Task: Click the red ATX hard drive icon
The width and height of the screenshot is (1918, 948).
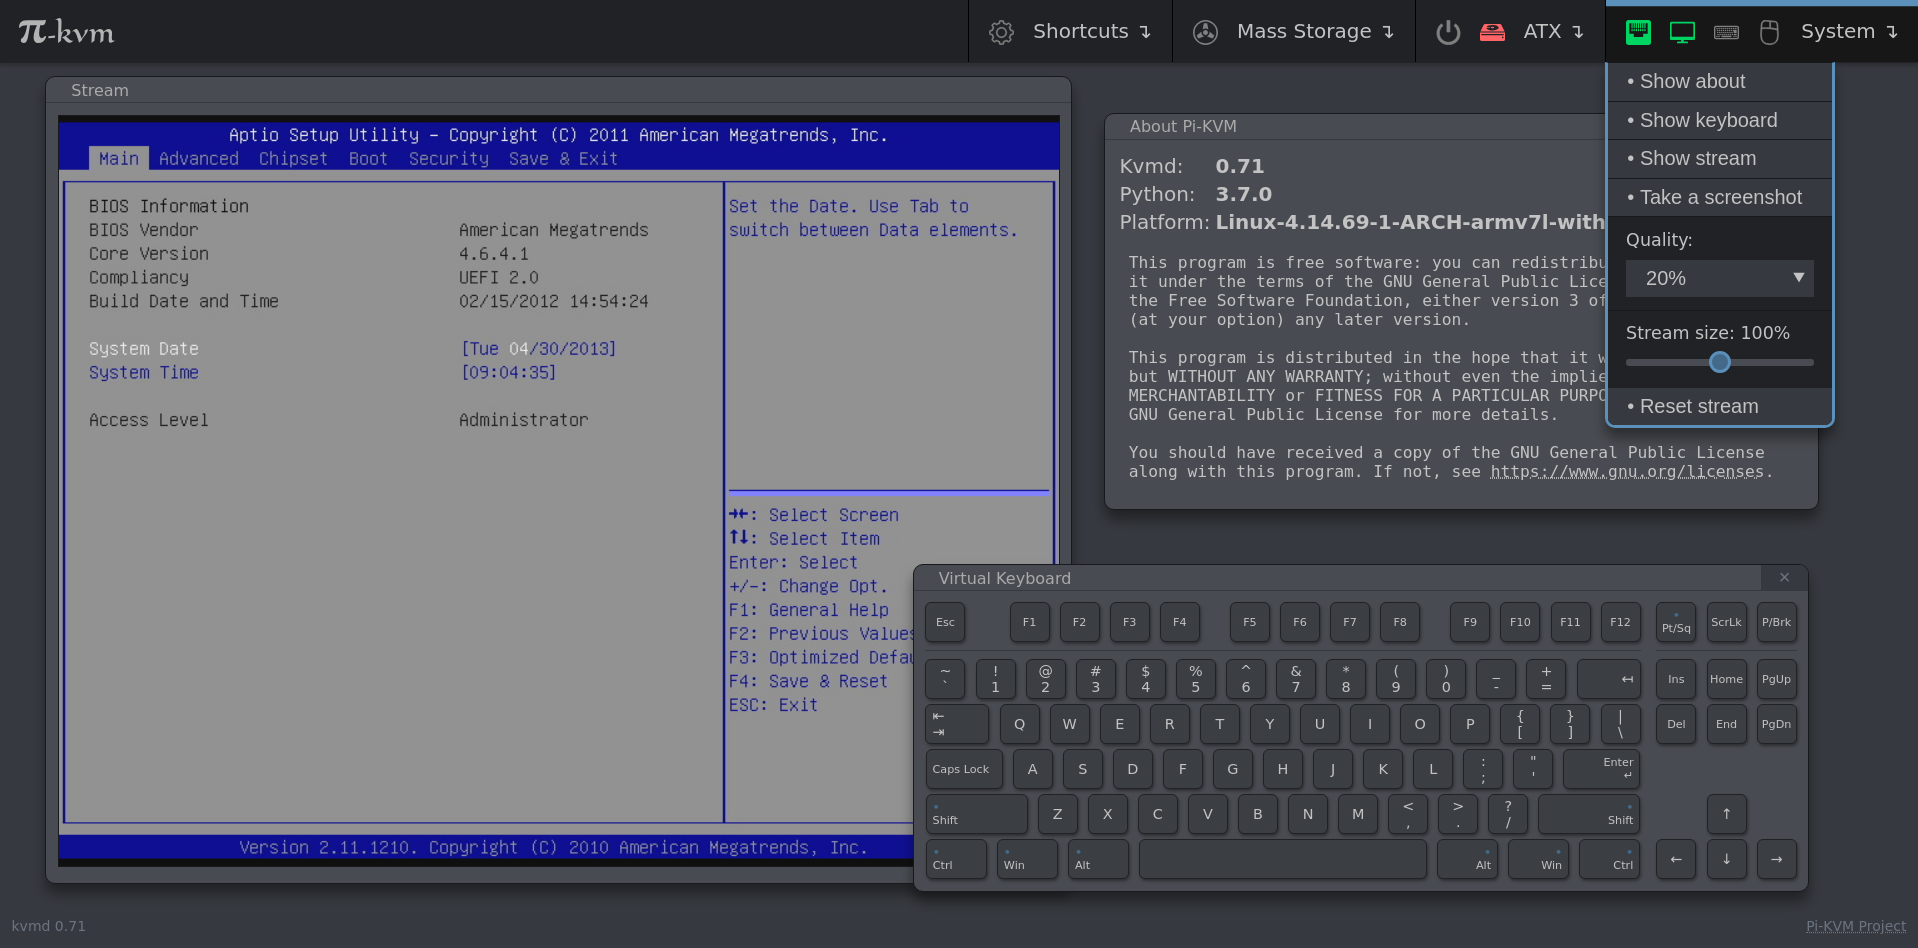Action: pos(1493,31)
